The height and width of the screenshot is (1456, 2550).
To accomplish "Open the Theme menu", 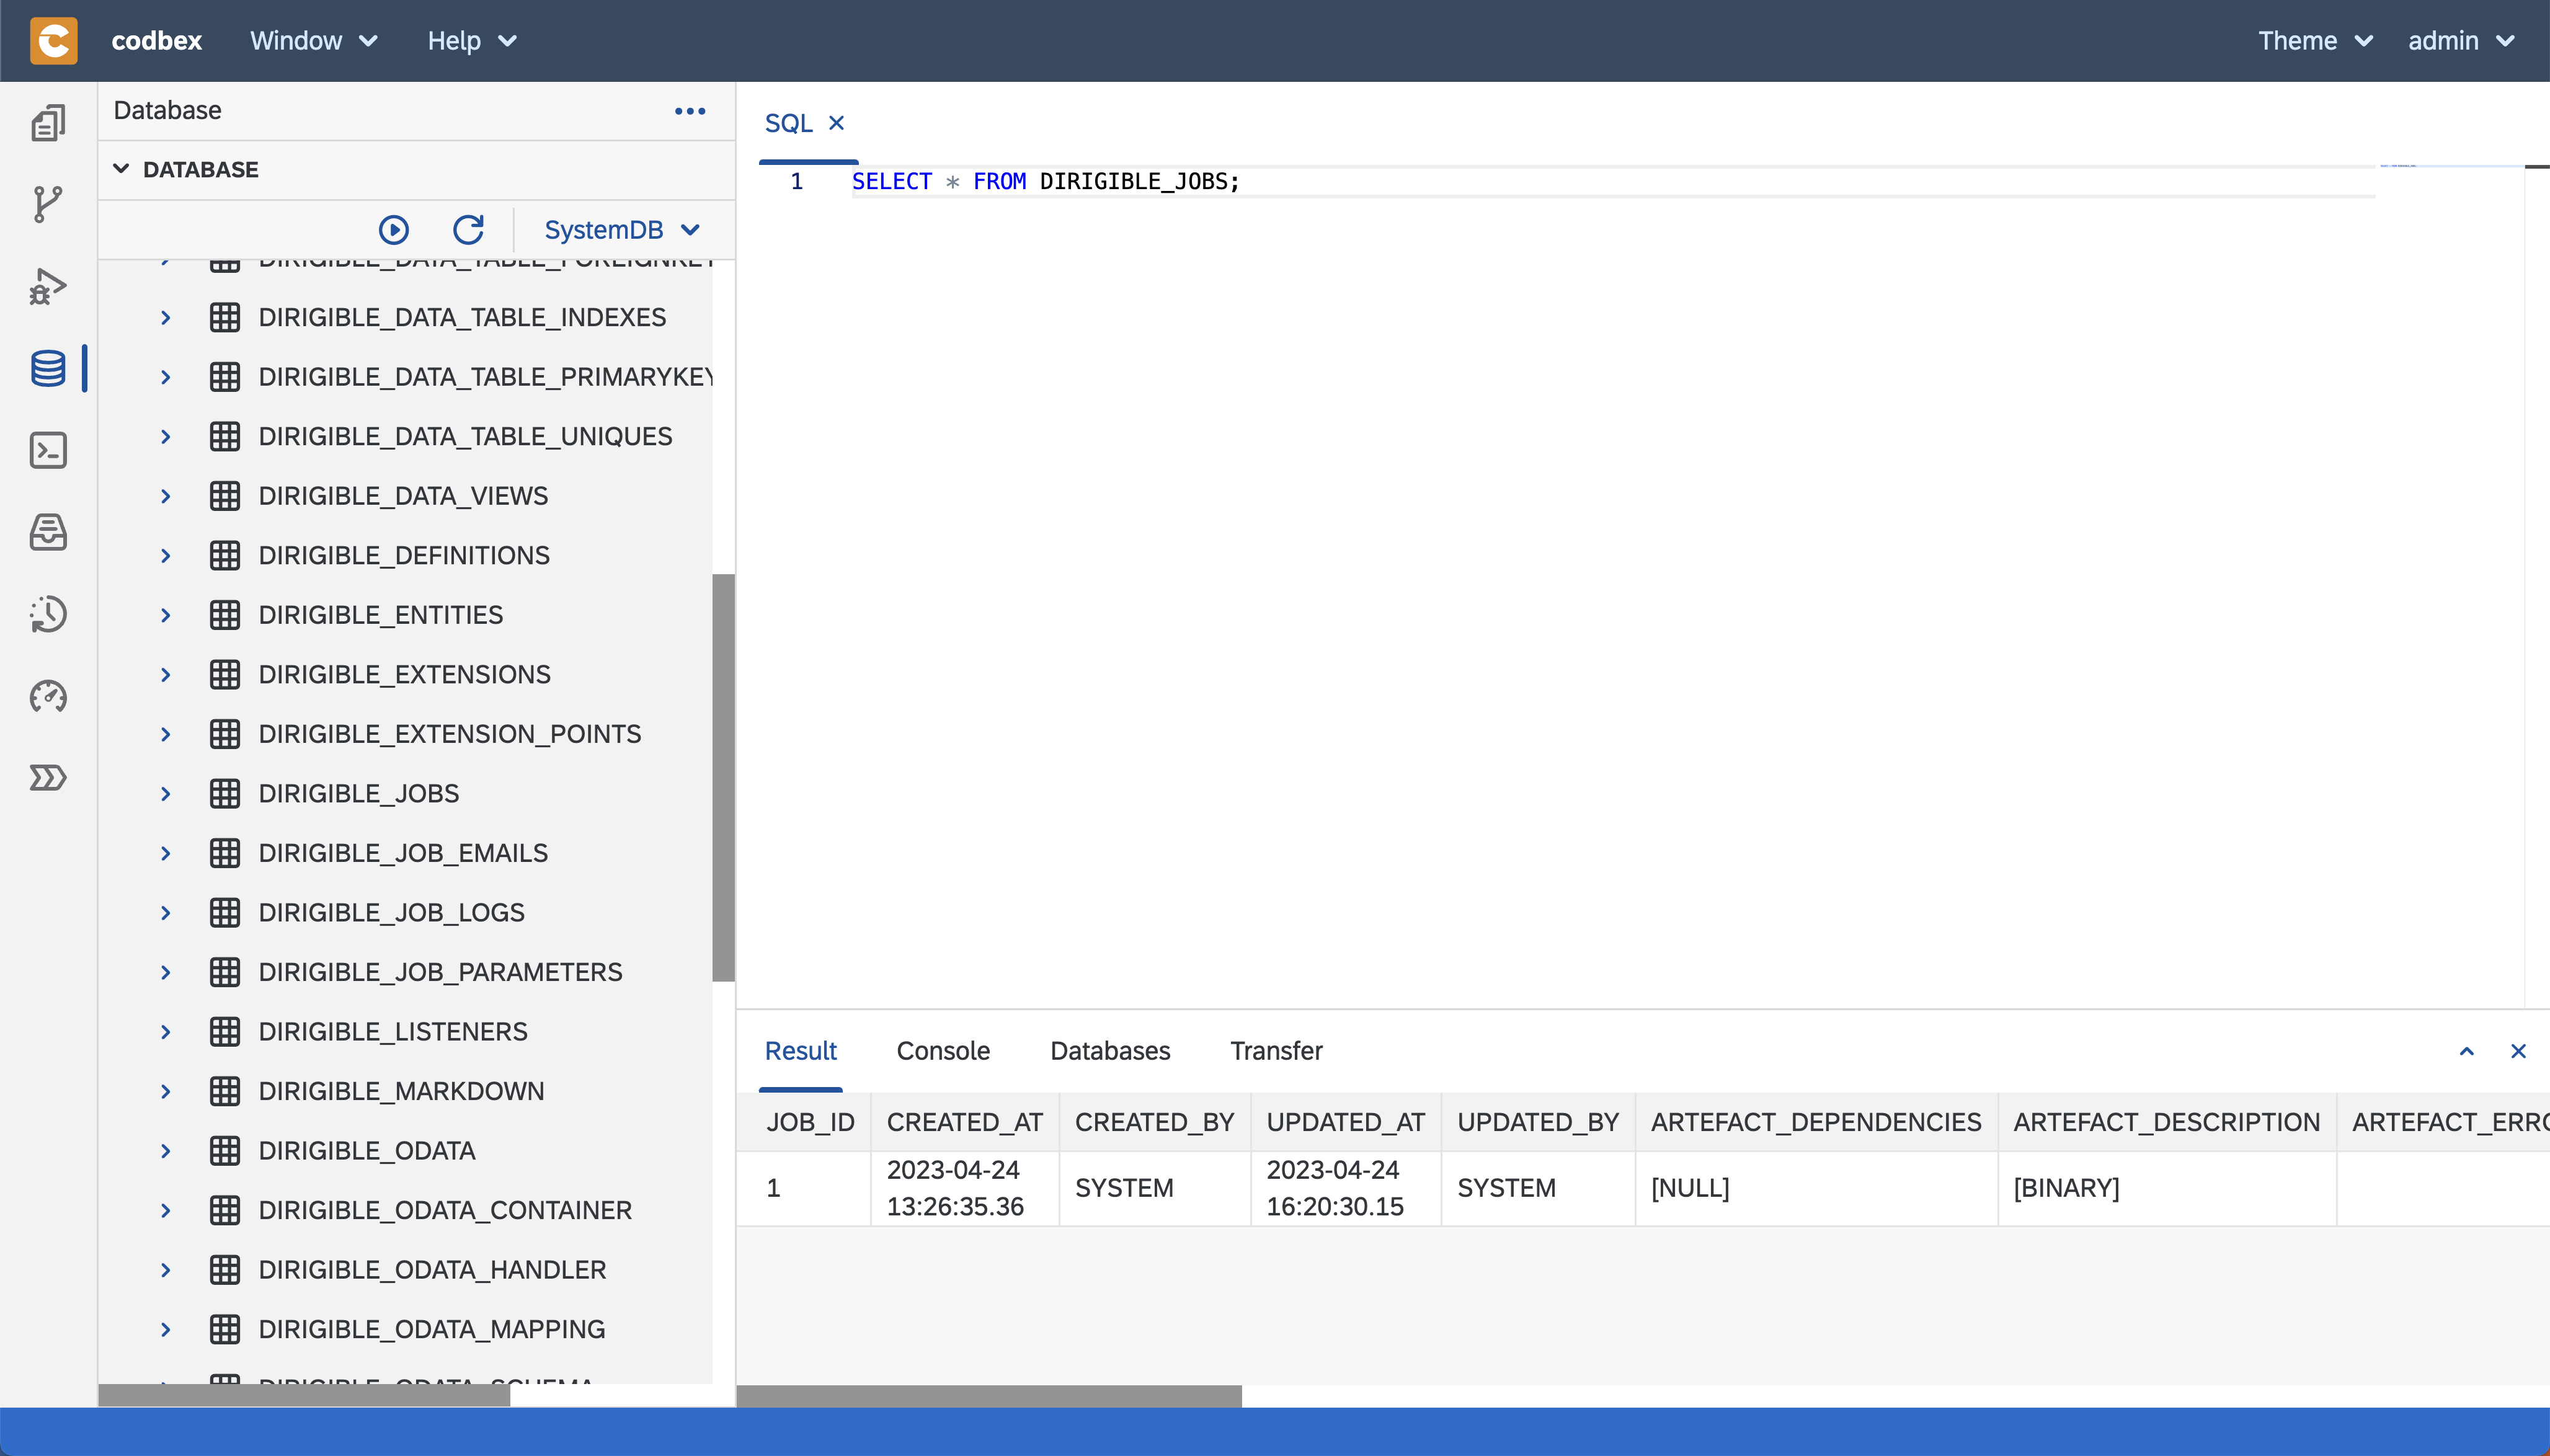I will pyautogui.click(x=2315, y=41).
